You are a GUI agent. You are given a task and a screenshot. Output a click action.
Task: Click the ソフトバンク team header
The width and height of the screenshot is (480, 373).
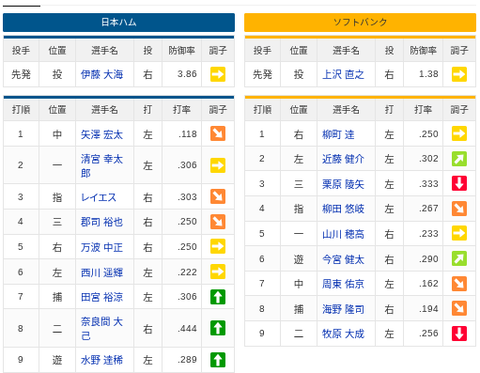point(360,22)
